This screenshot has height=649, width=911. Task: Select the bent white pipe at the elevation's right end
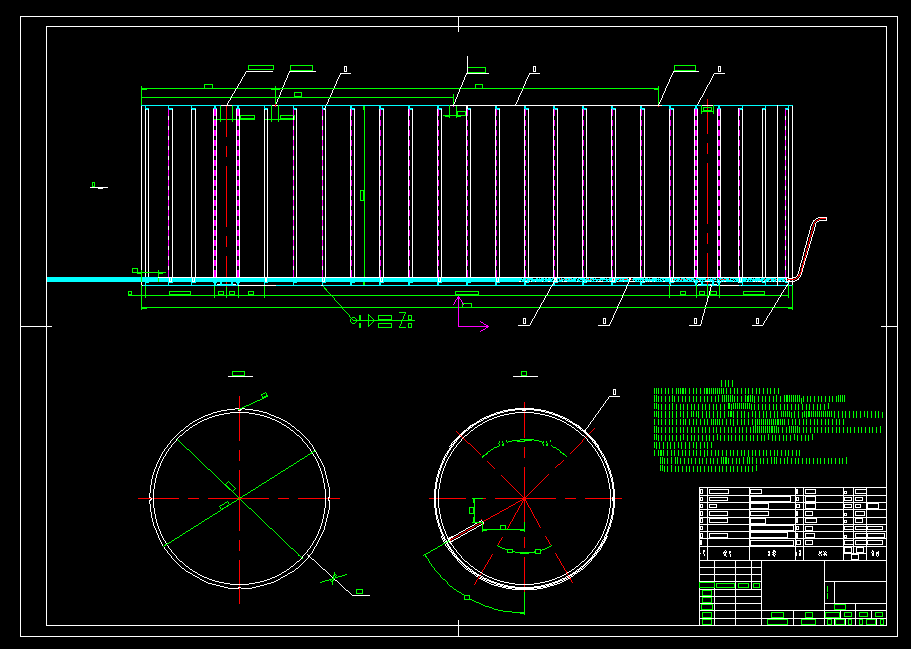[x=808, y=249]
